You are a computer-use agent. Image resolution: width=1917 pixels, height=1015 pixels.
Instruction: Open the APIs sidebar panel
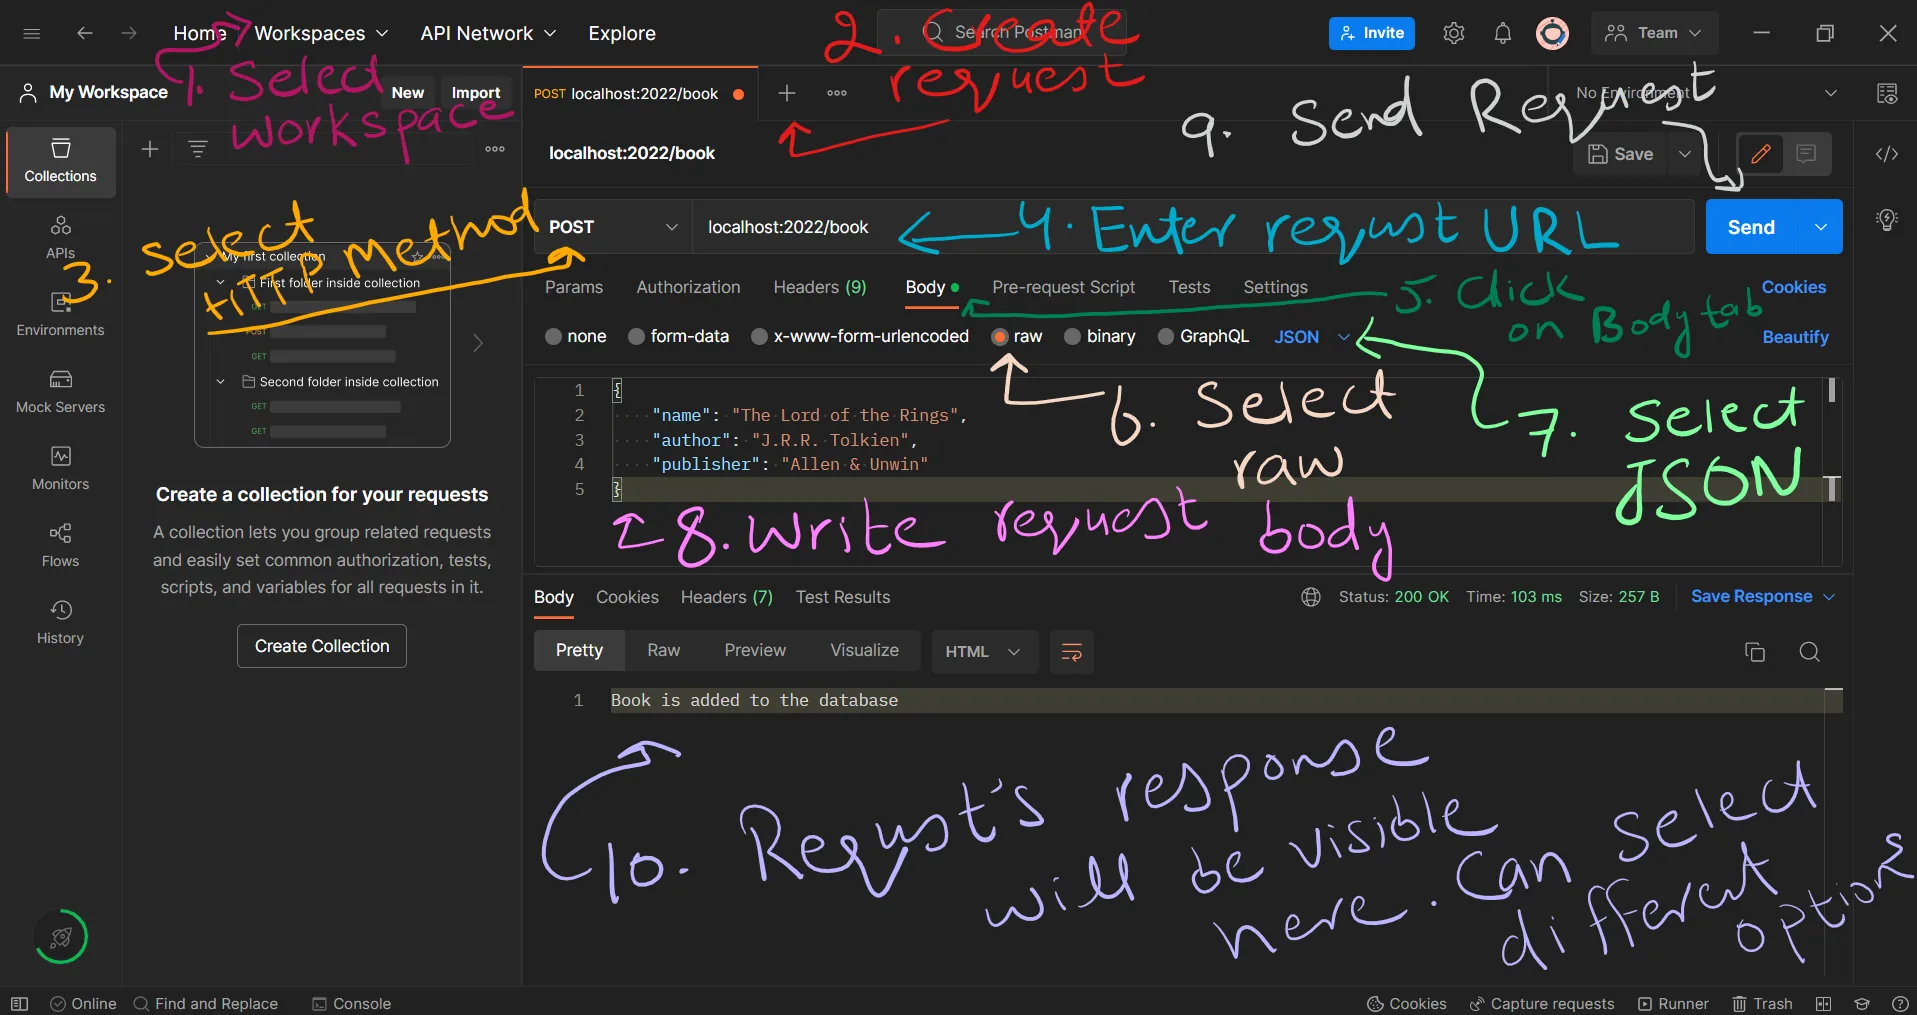pyautogui.click(x=61, y=237)
